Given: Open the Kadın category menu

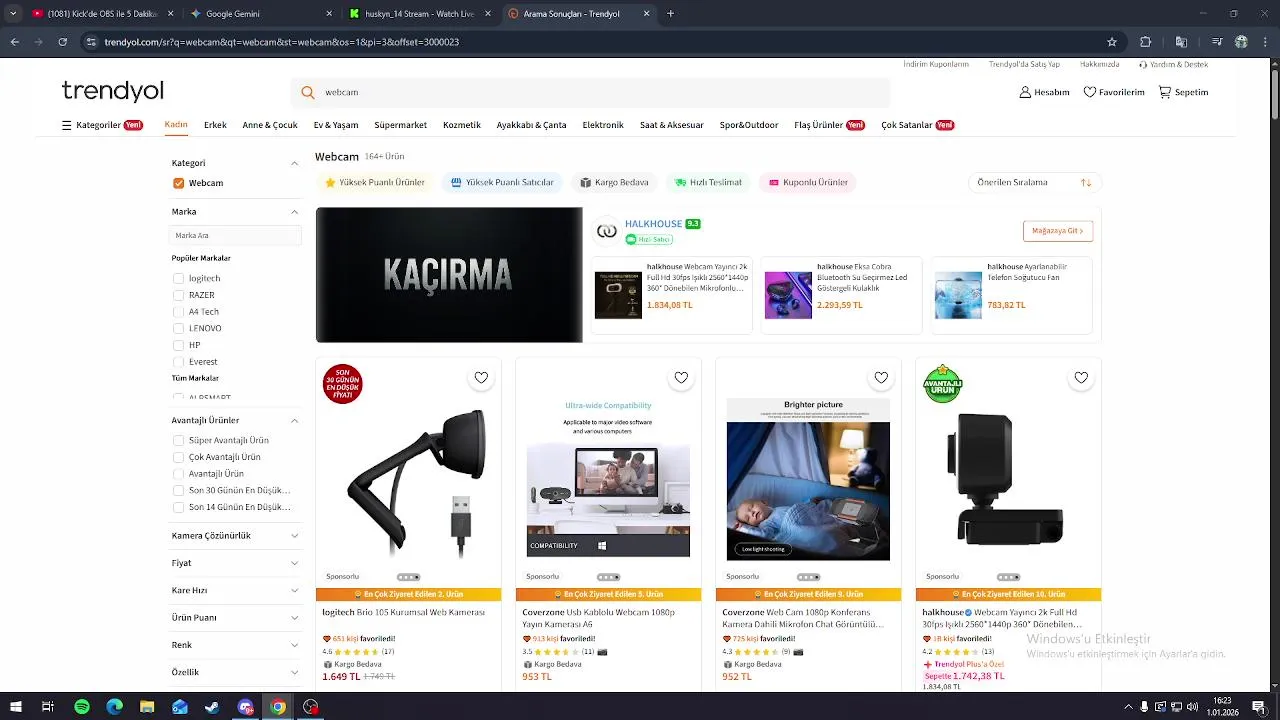Looking at the screenshot, I should point(176,125).
